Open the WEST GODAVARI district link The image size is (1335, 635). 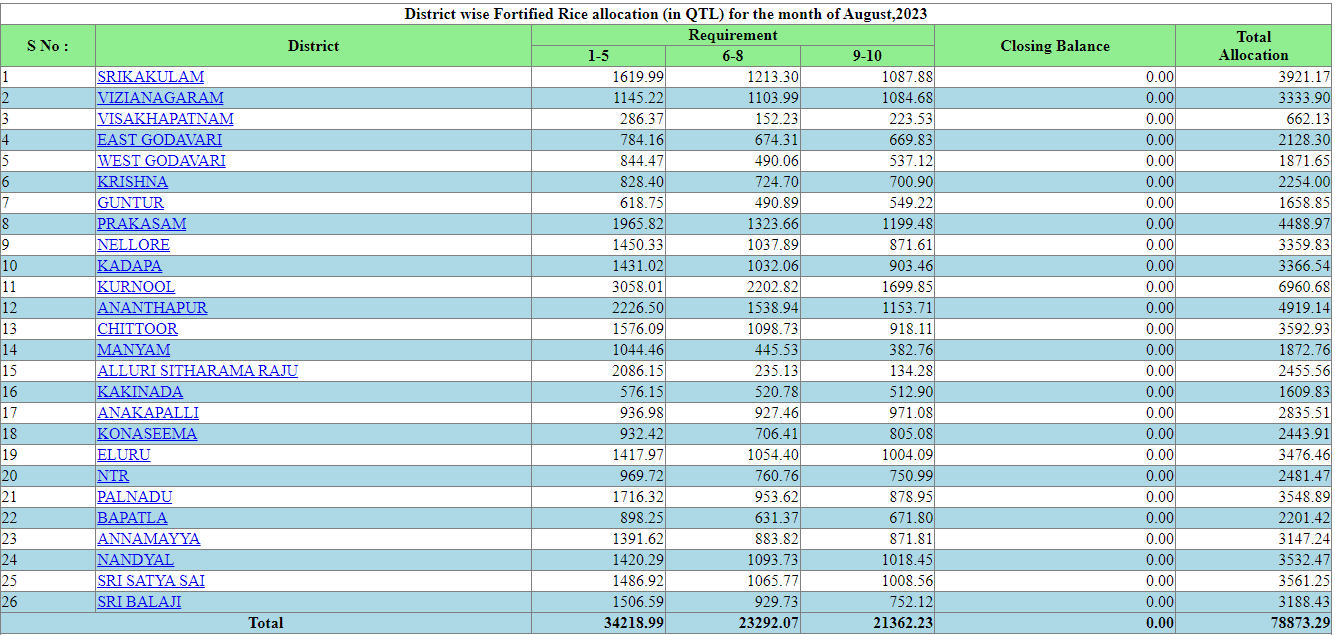coord(161,161)
